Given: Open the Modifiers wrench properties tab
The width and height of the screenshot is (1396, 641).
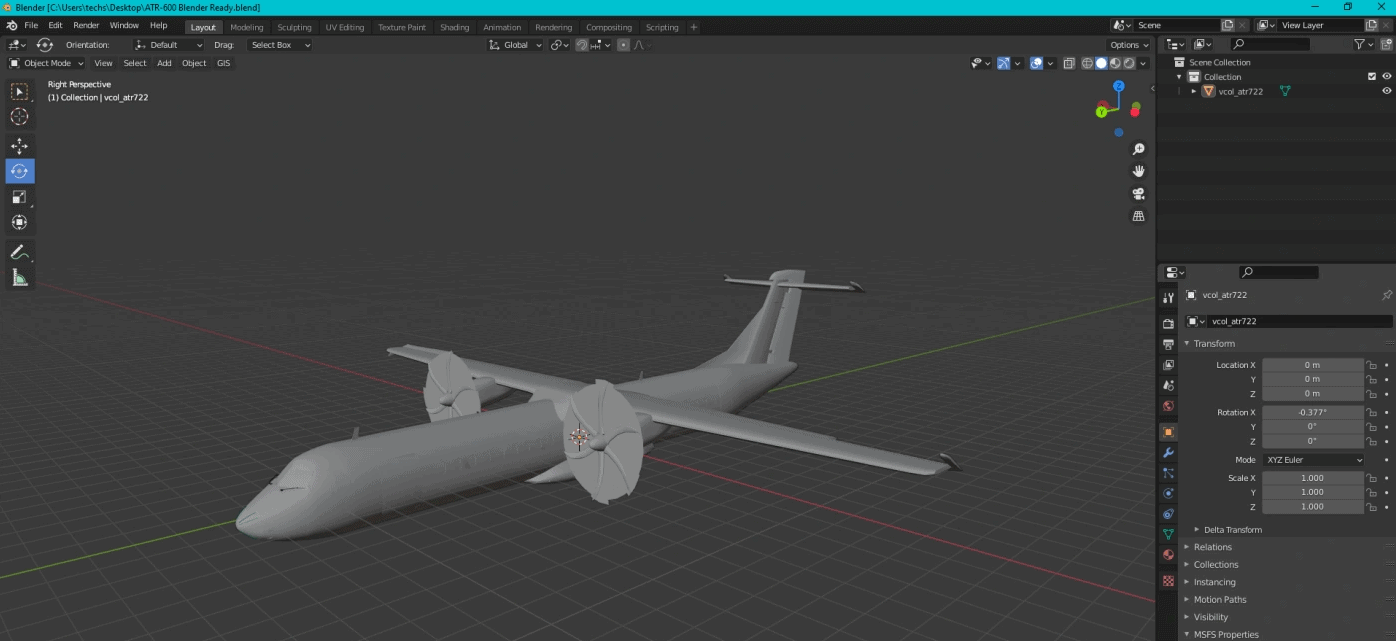Looking at the screenshot, I should click(1168, 453).
